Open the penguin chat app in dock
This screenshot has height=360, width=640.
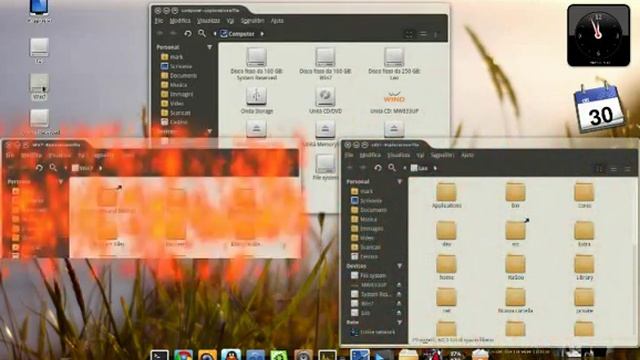click(231, 355)
